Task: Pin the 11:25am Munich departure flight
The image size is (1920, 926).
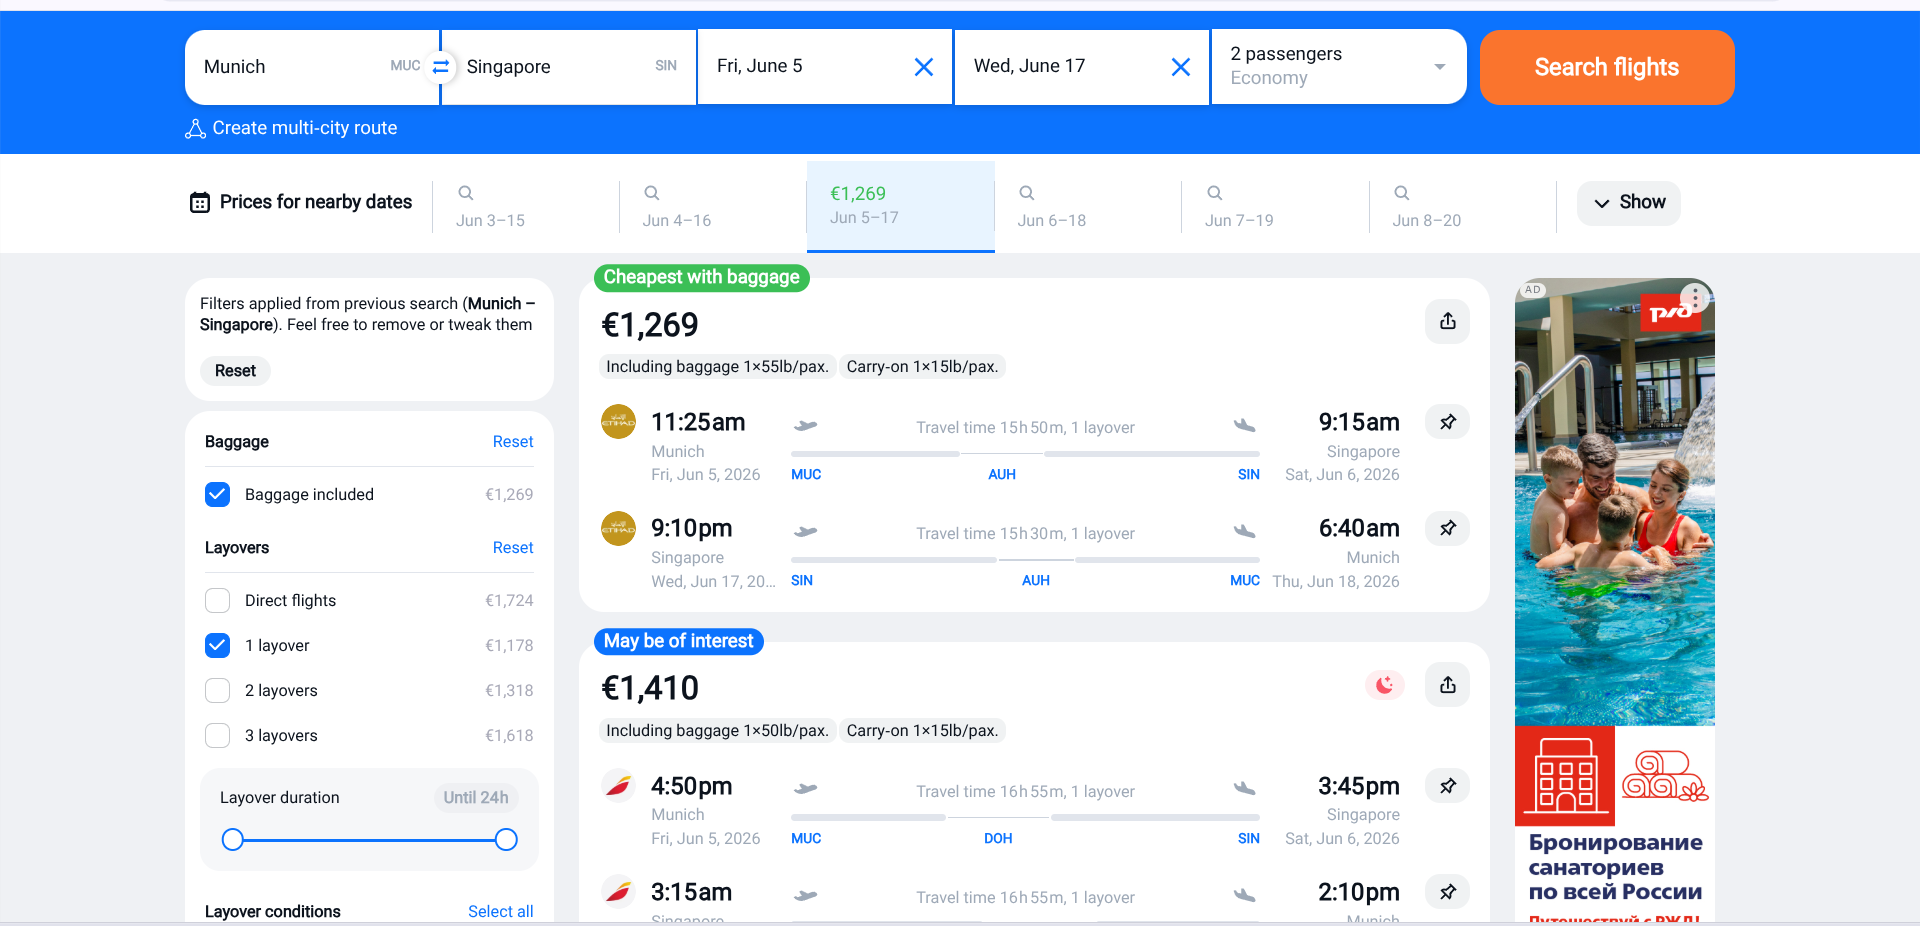Action: [x=1447, y=422]
